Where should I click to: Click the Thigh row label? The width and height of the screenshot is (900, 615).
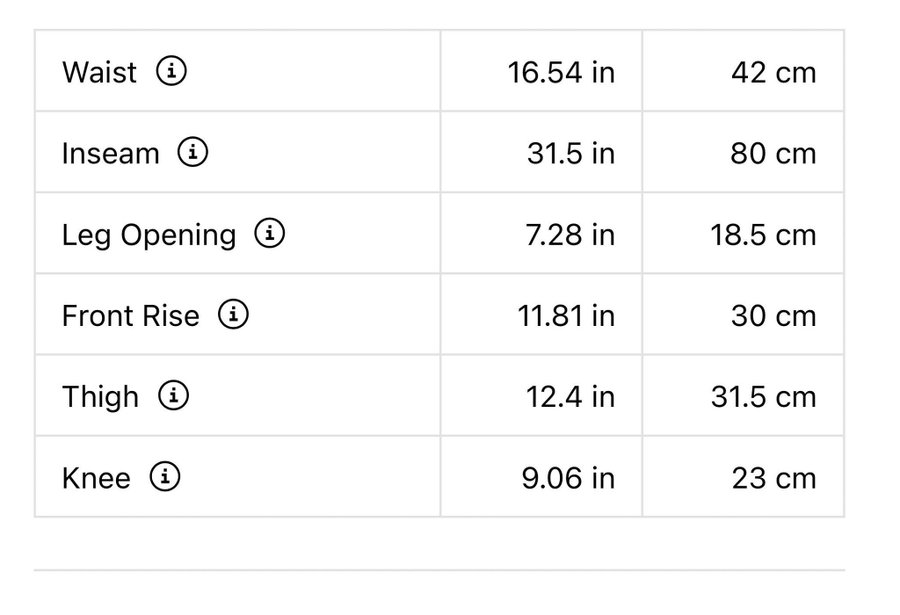(100, 397)
